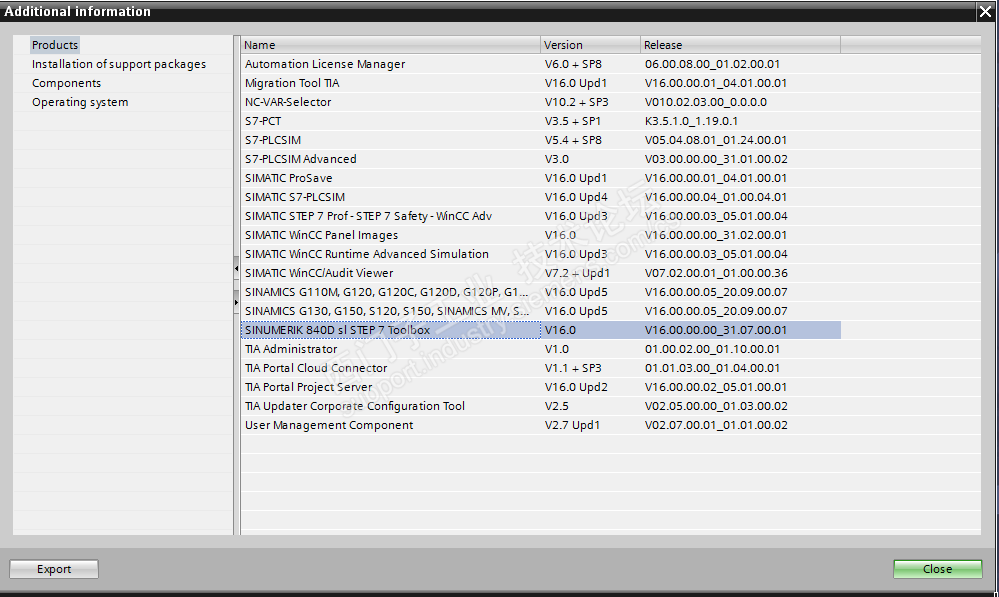The height and width of the screenshot is (597, 999).
Task: Sort by the Version column header
Action: (x=591, y=45)
